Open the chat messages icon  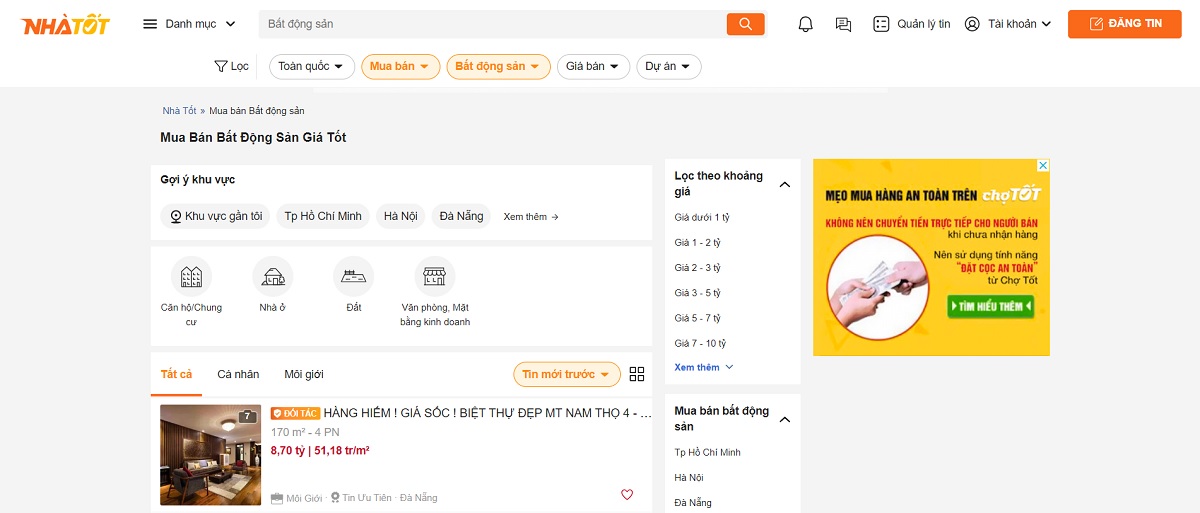click(843, 24)
